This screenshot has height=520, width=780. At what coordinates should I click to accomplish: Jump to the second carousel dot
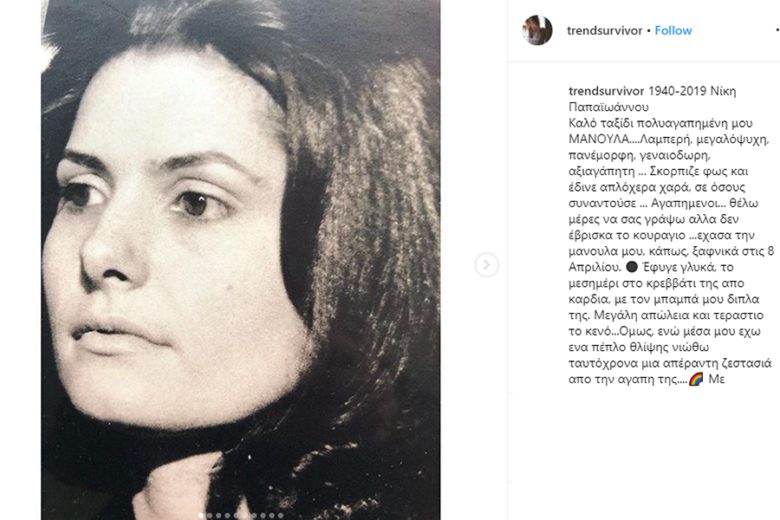tap(209, 516)
